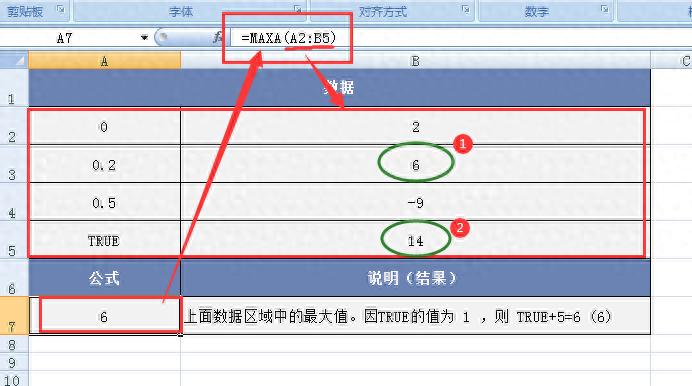Select cell A5 containing TRUE

(105, 240)
